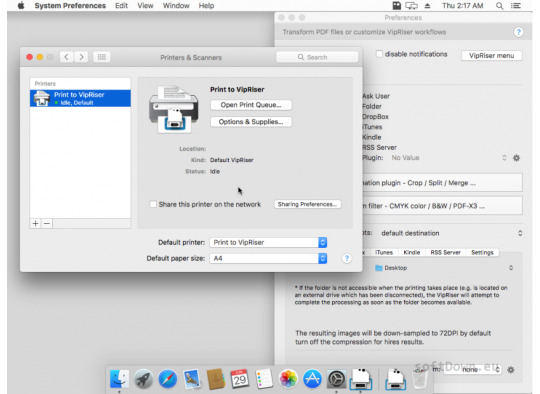Expand Default paper size dropdown
The height and width of the screenshot is (394, 540).
[x=268, y=258]
